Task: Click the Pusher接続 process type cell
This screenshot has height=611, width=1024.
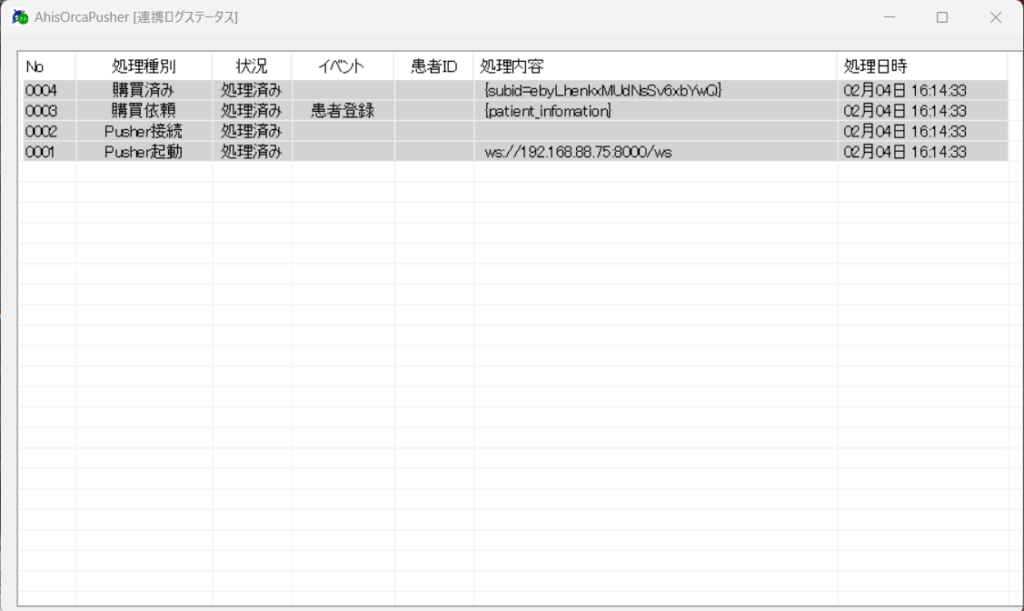Action: pos(144,131)
